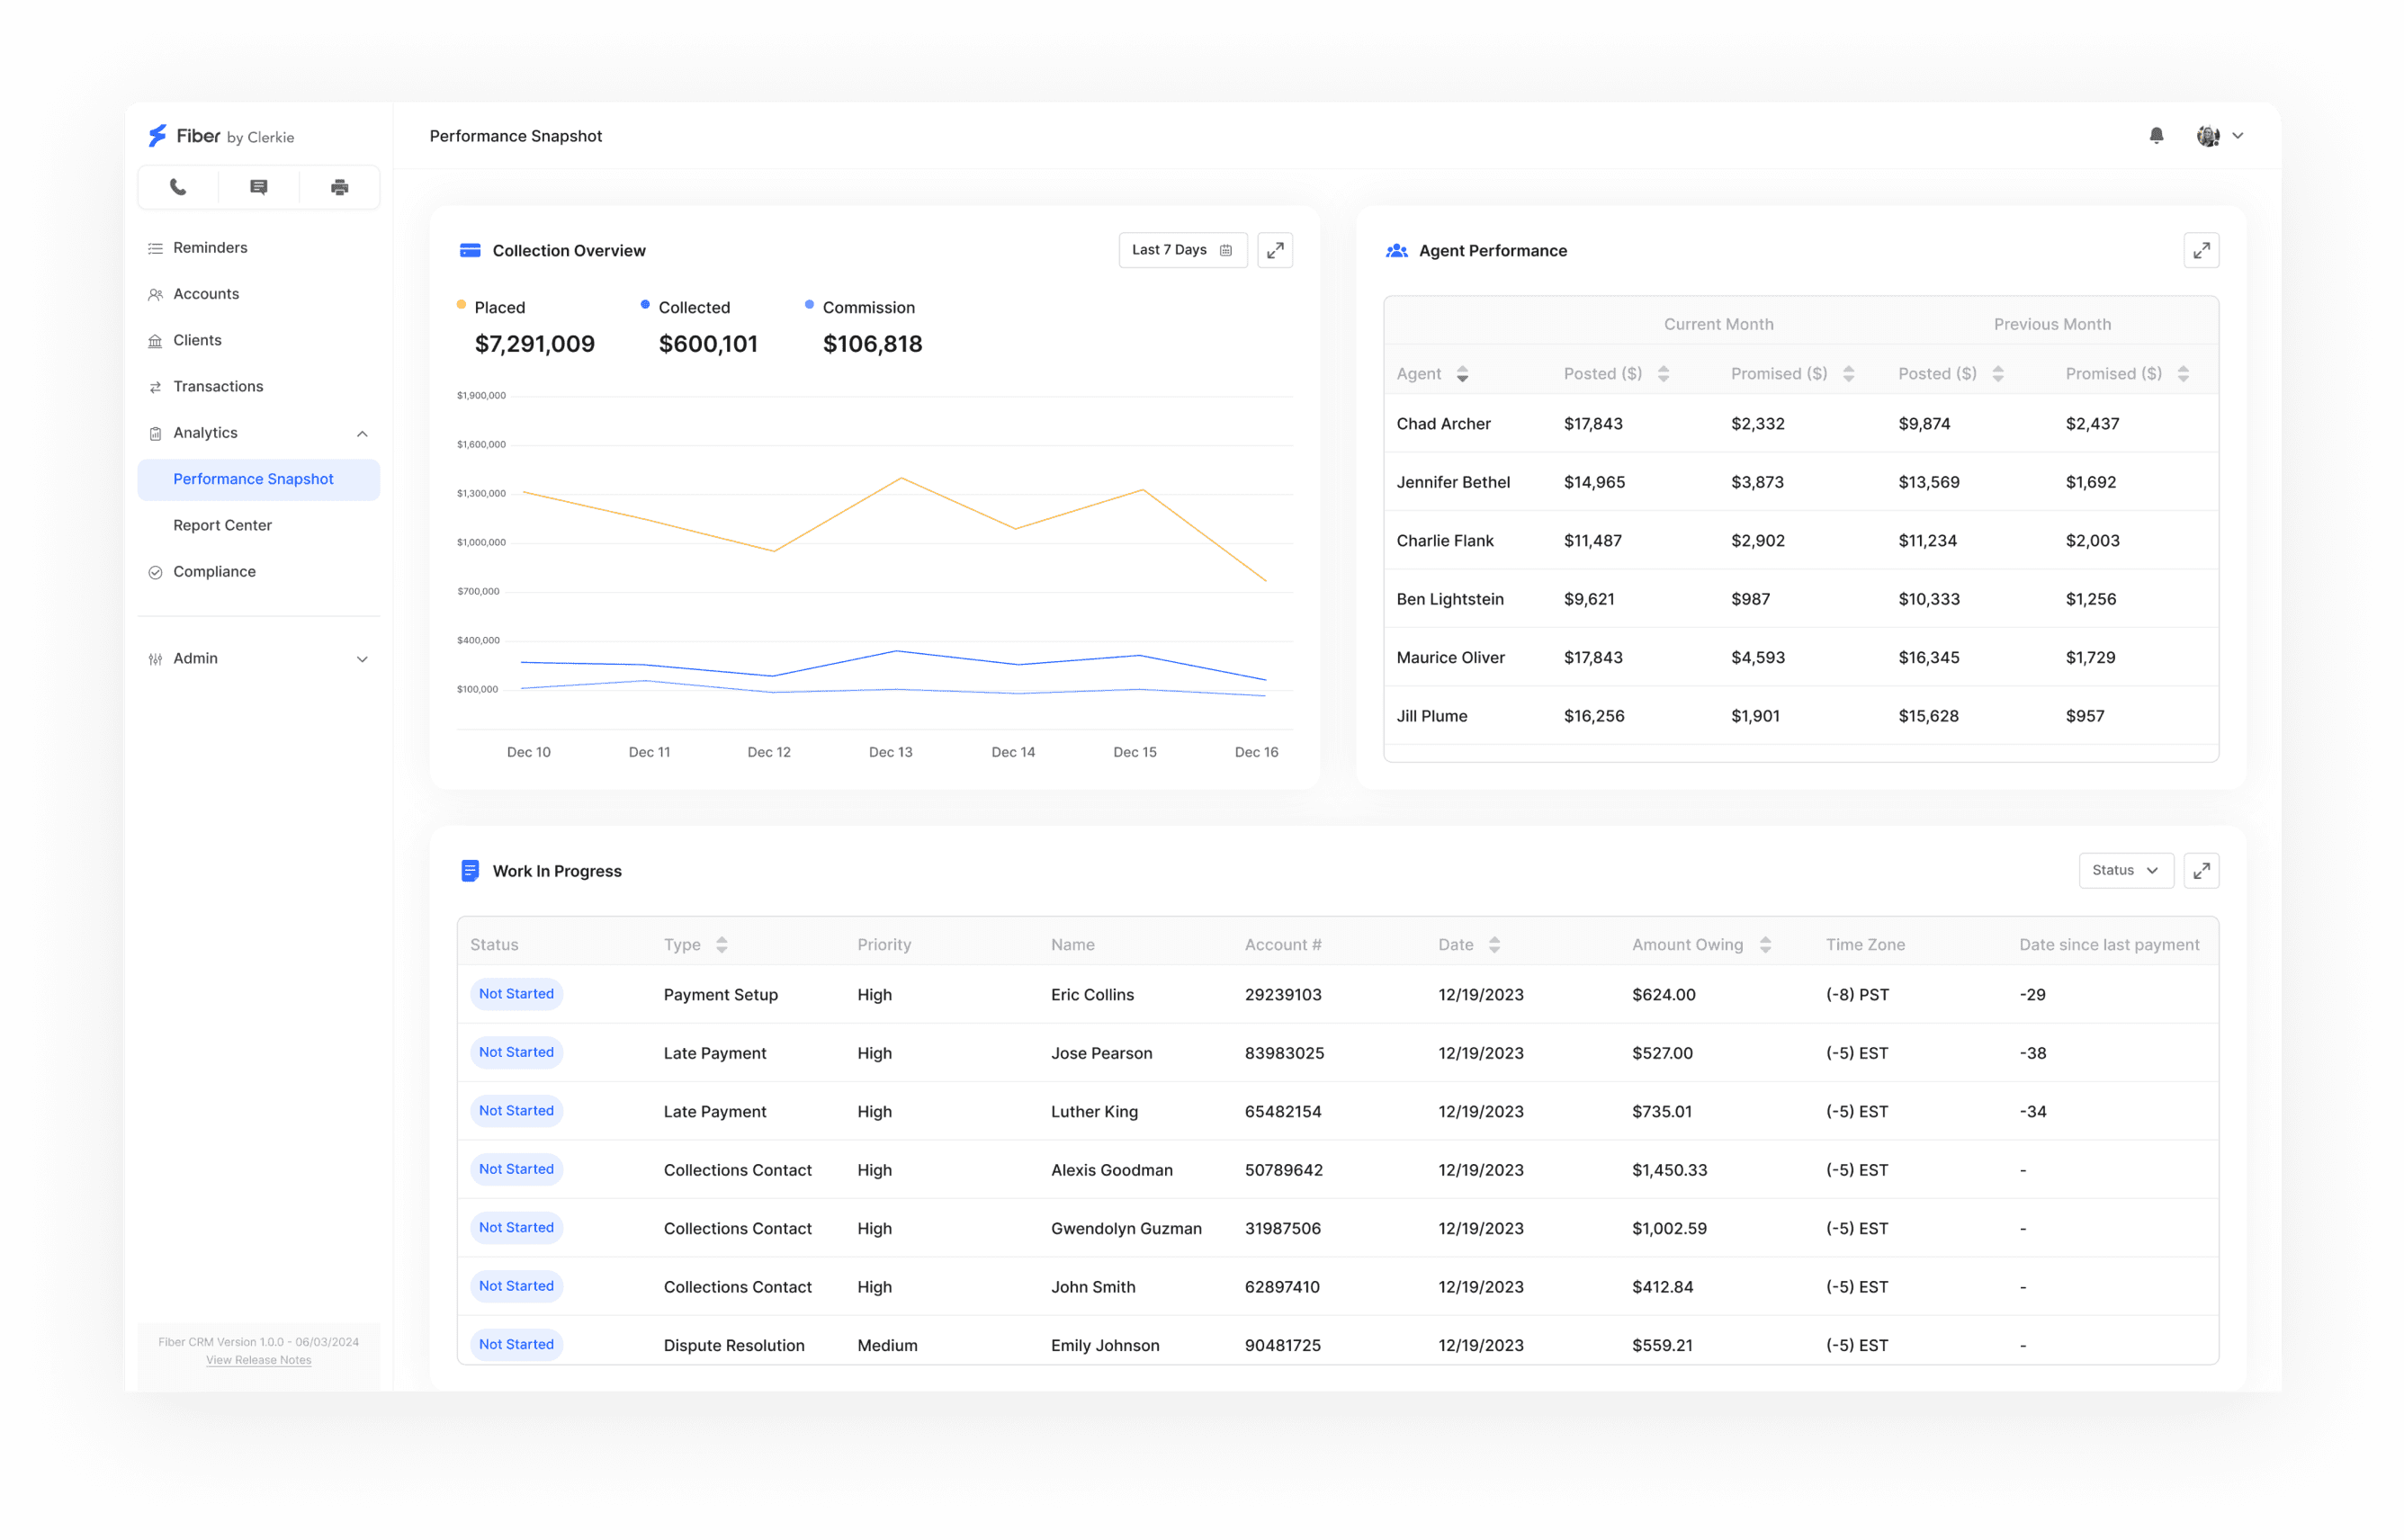This screenshot has width=2404, height=1540.
Task: Open the messages chat icon
Action: [259, 187]
